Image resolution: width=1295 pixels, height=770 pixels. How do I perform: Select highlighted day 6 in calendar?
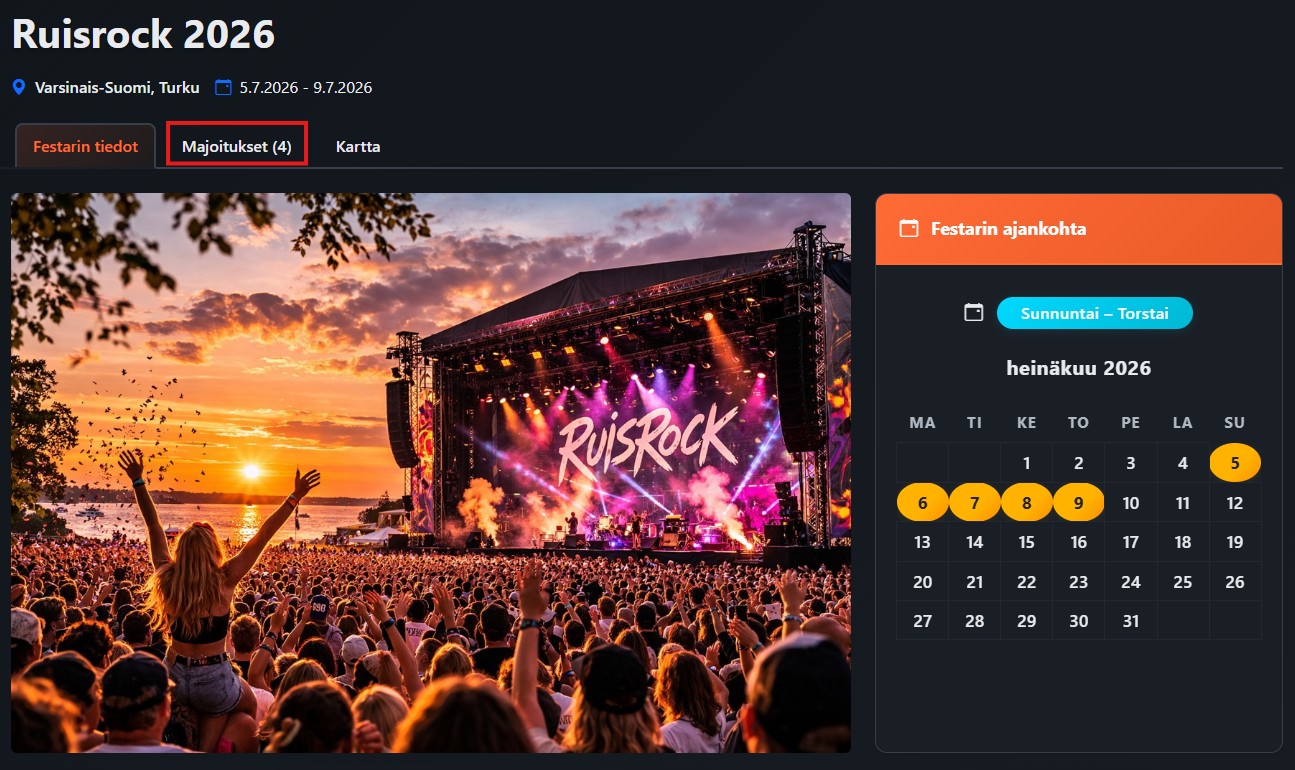point(922,503)
